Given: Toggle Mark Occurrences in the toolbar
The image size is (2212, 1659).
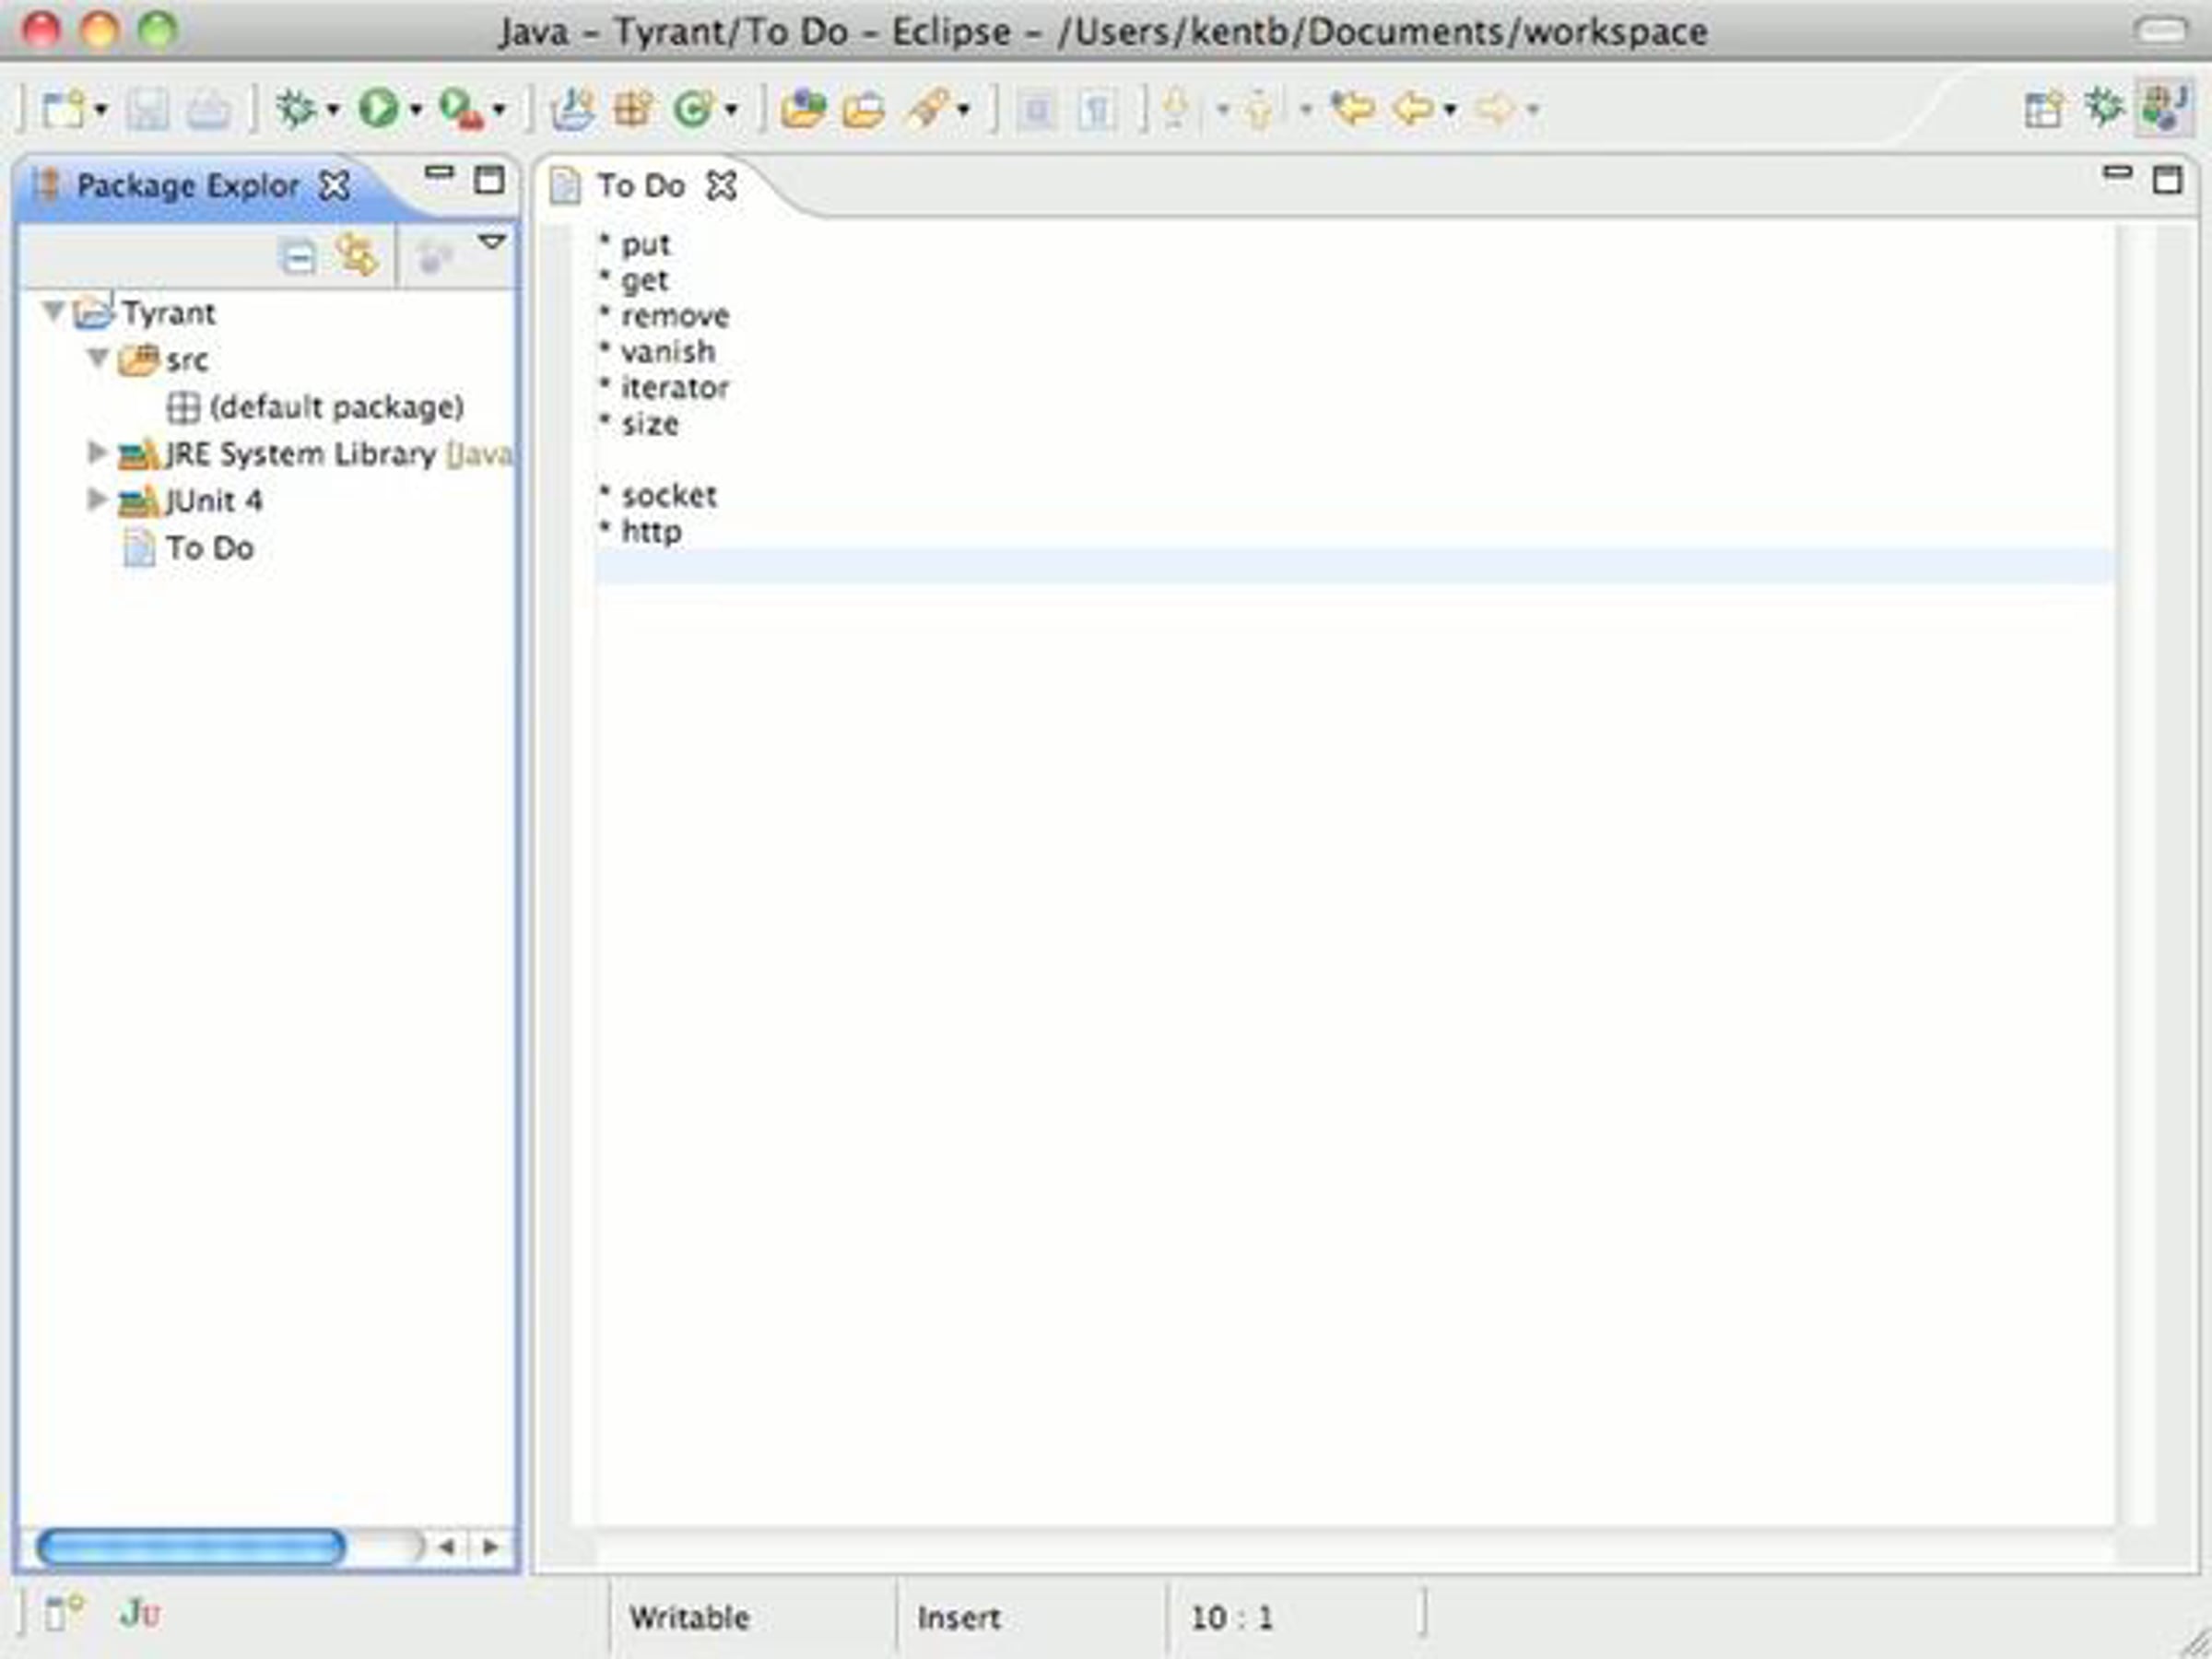Looking at the screenshot, I should 1037,109.
